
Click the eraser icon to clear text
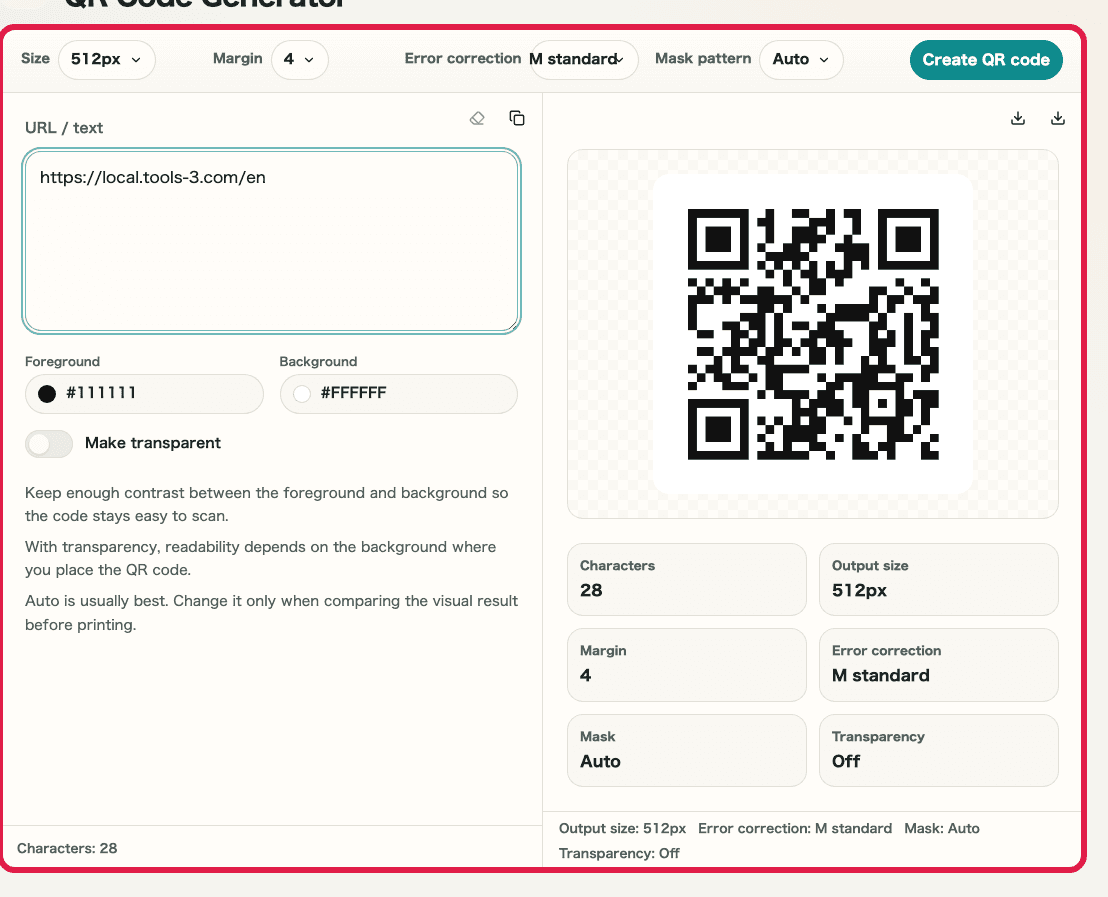[477, 118]
